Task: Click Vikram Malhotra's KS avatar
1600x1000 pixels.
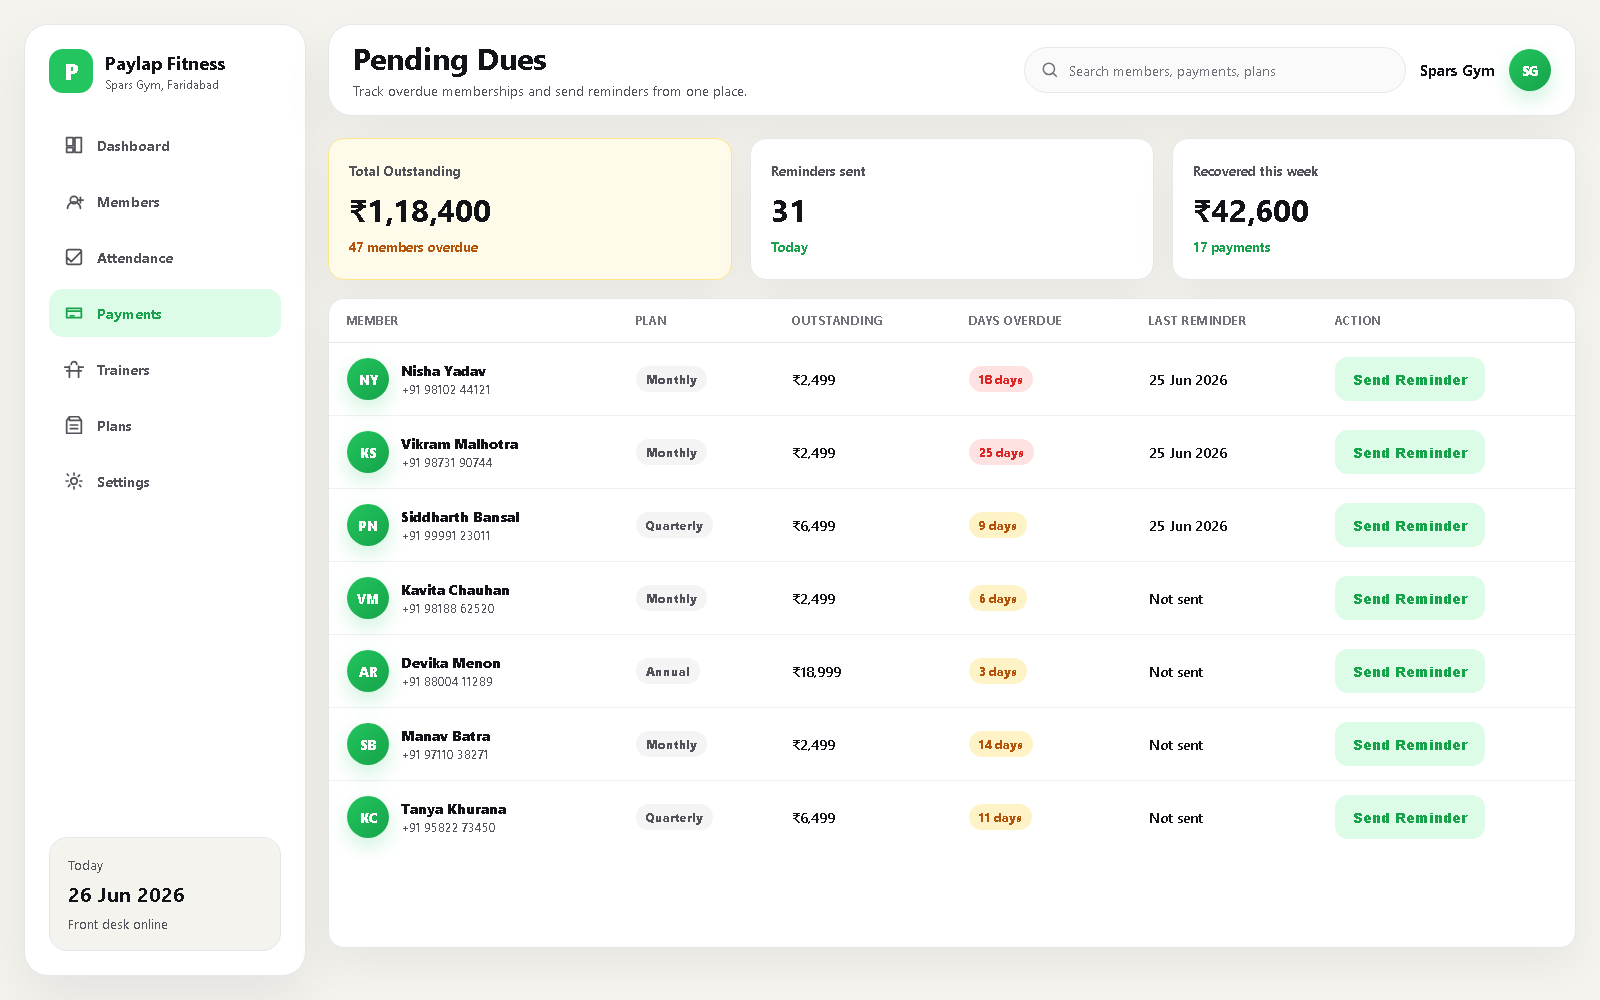Action: (x=368, y=452)
